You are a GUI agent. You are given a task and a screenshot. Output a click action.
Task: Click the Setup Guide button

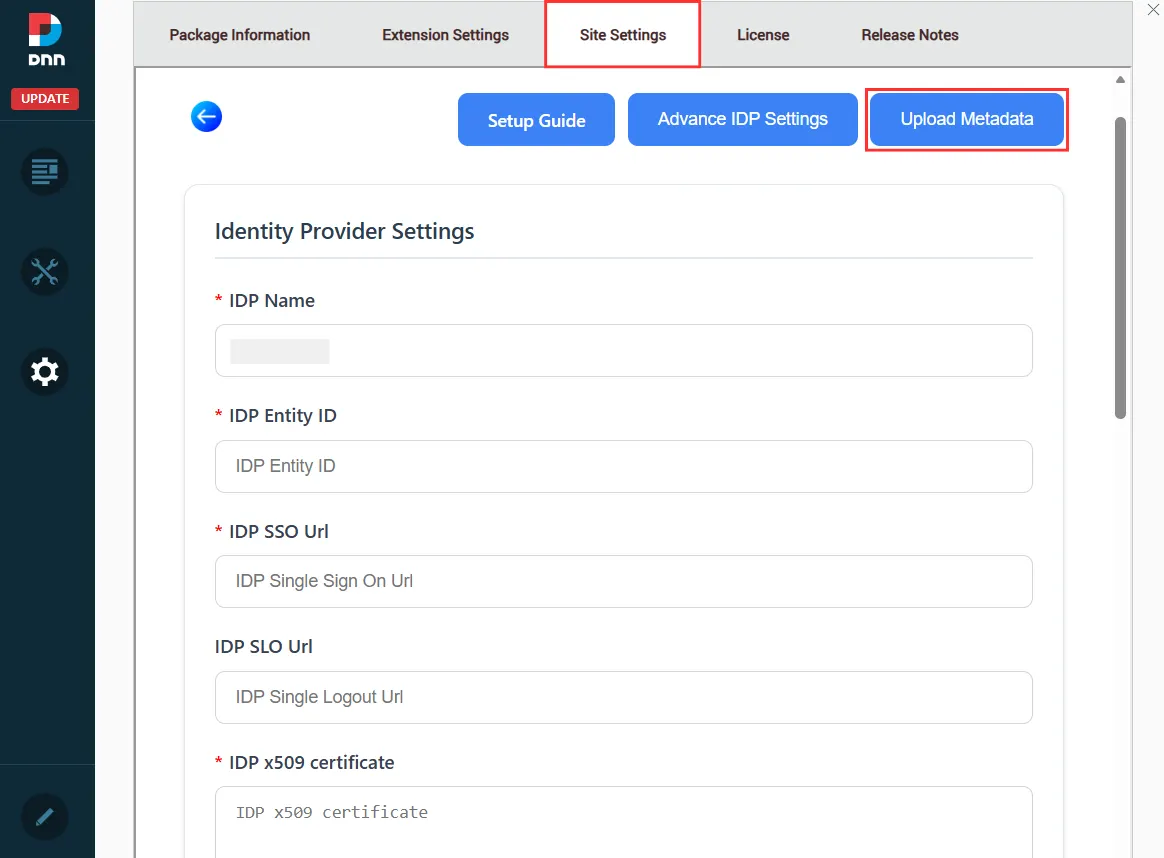[x=536, y=119]
